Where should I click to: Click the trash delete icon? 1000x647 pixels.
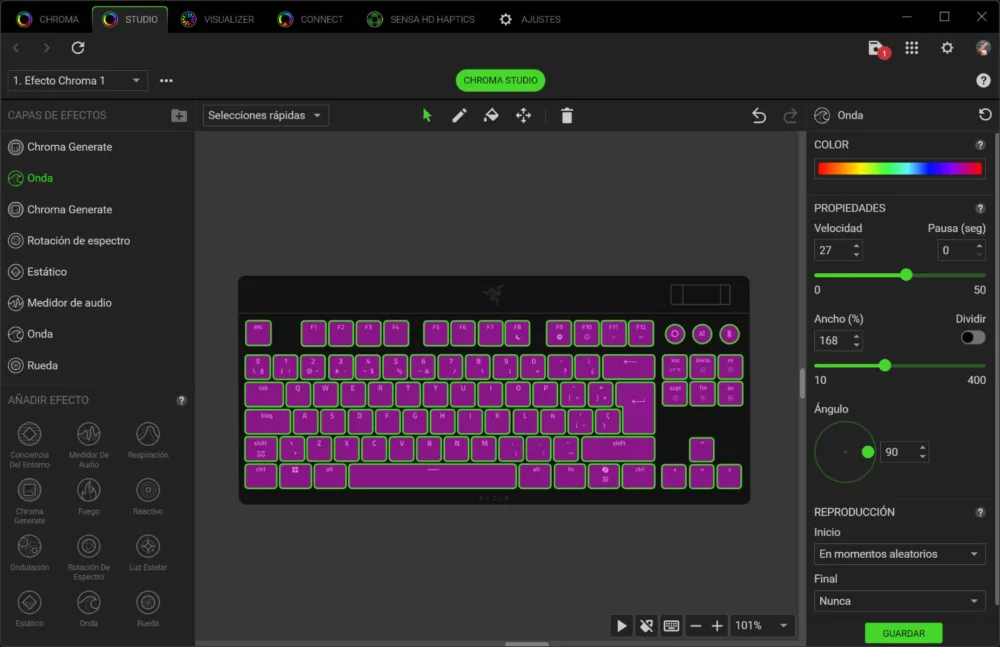click(x=566, y=115)
